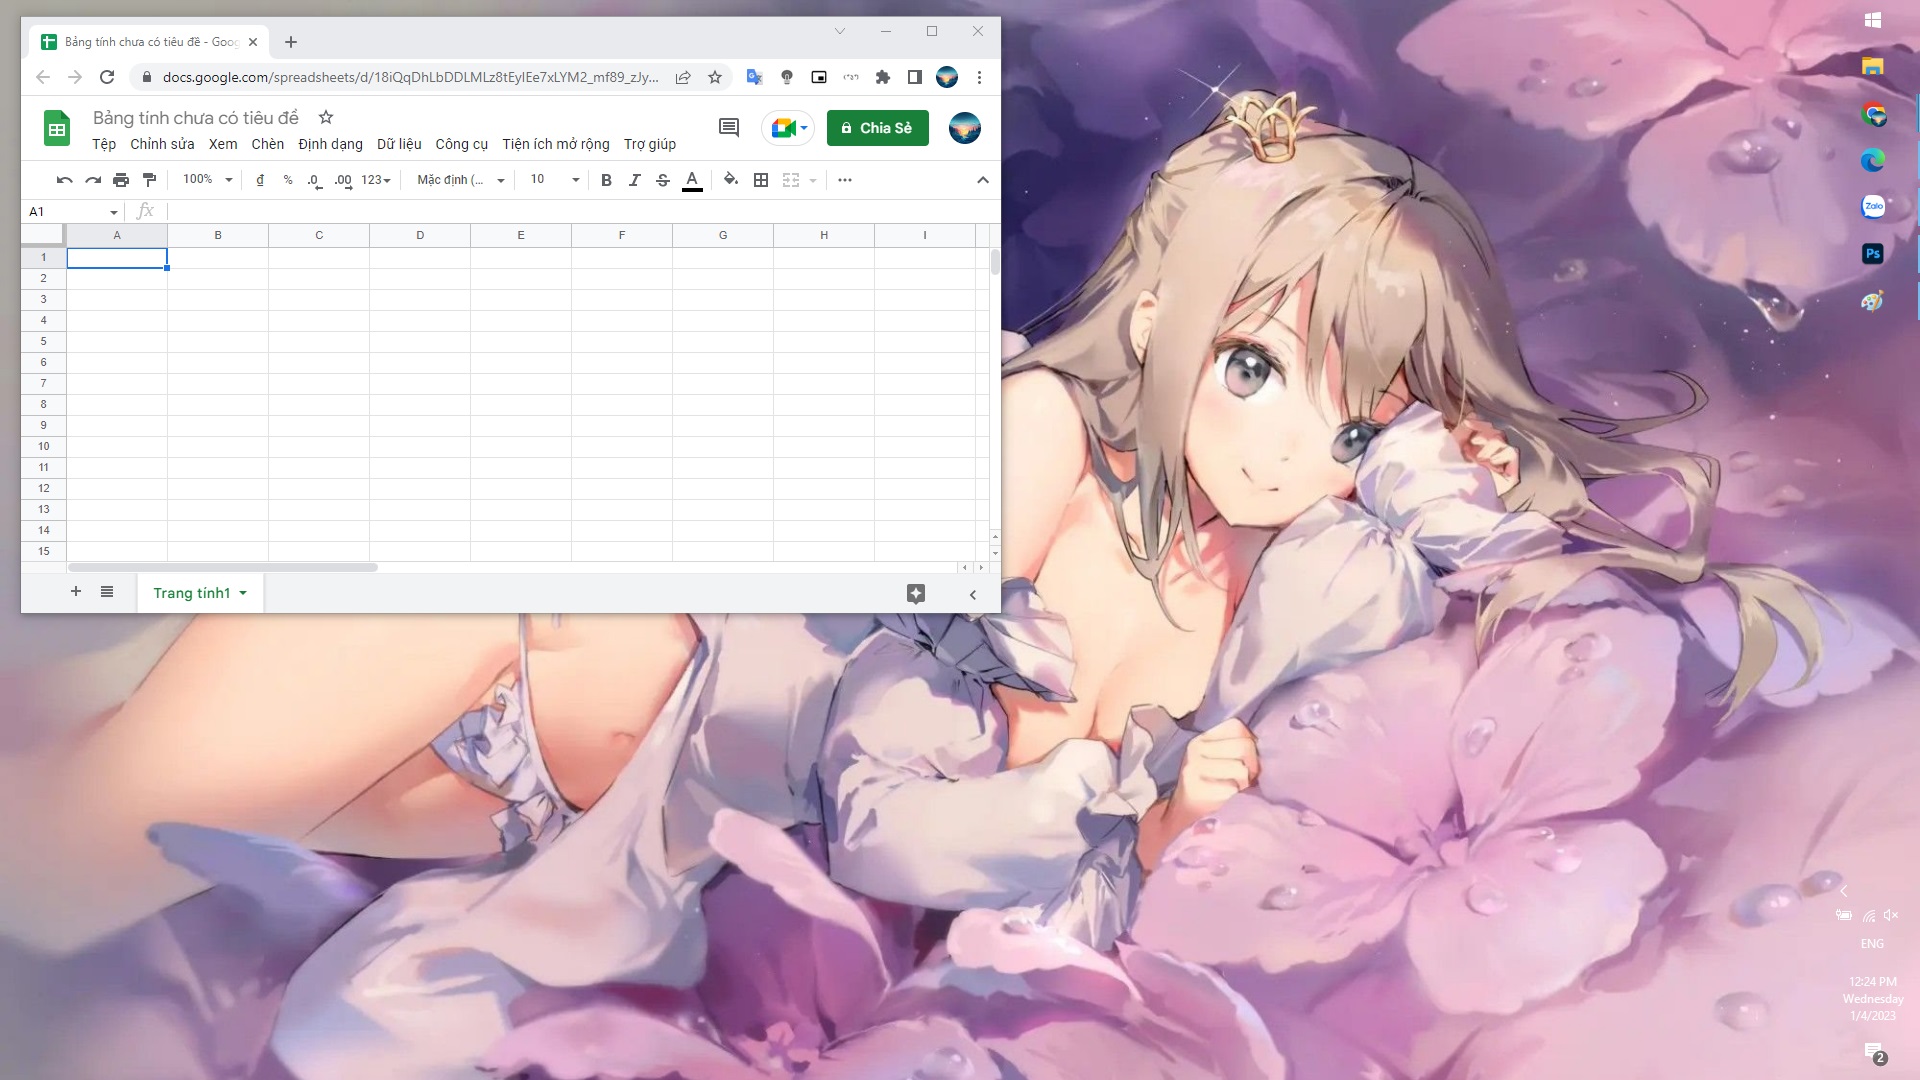Screen dimensions: 1920x1080
Task: Open the Tiện ích mở rộng menu
Action: (556, 144)
